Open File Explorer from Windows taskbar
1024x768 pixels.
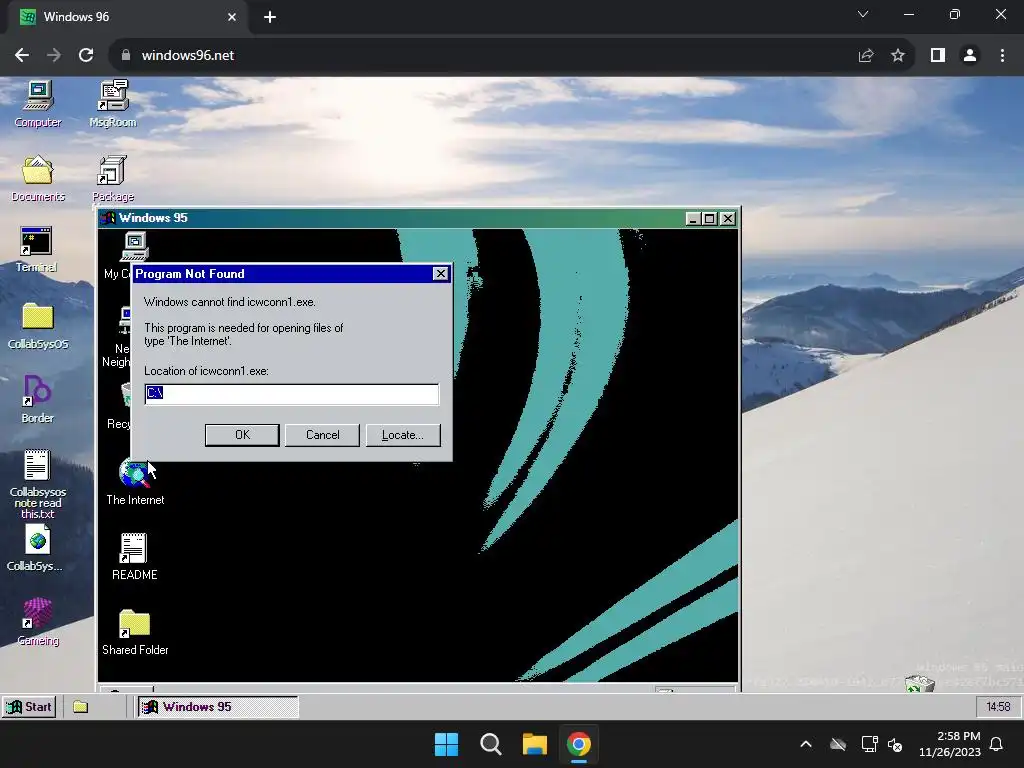534,744
